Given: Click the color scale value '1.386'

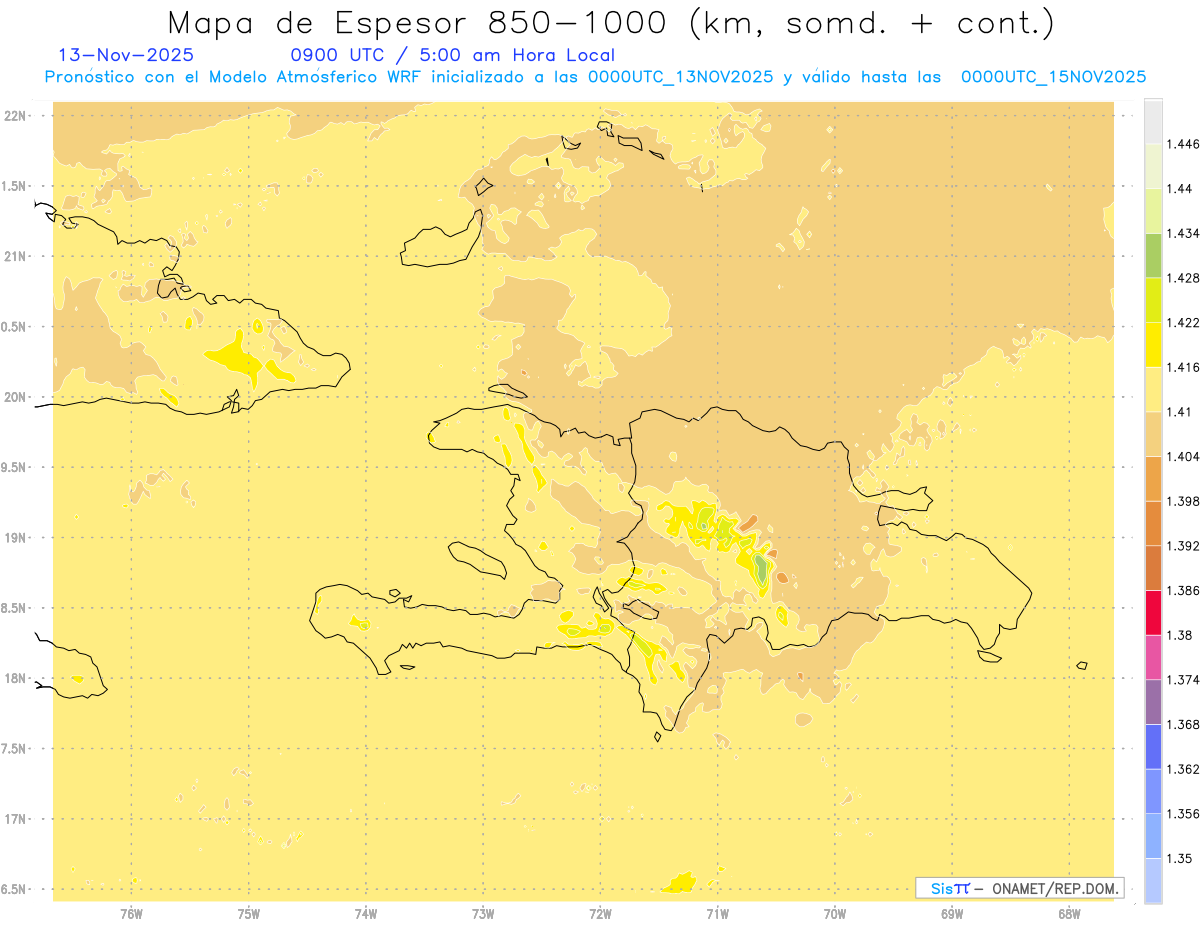Looking at the screenshot, I should tap(1183, 590).
